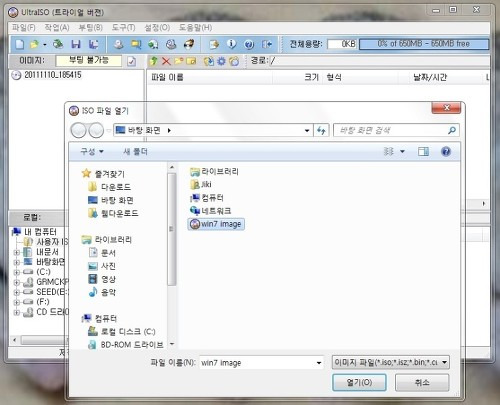The height and width of the screenshot is (405, 500).
Task: Click the Mount to virtual drive icon
Action: (171, 44)
